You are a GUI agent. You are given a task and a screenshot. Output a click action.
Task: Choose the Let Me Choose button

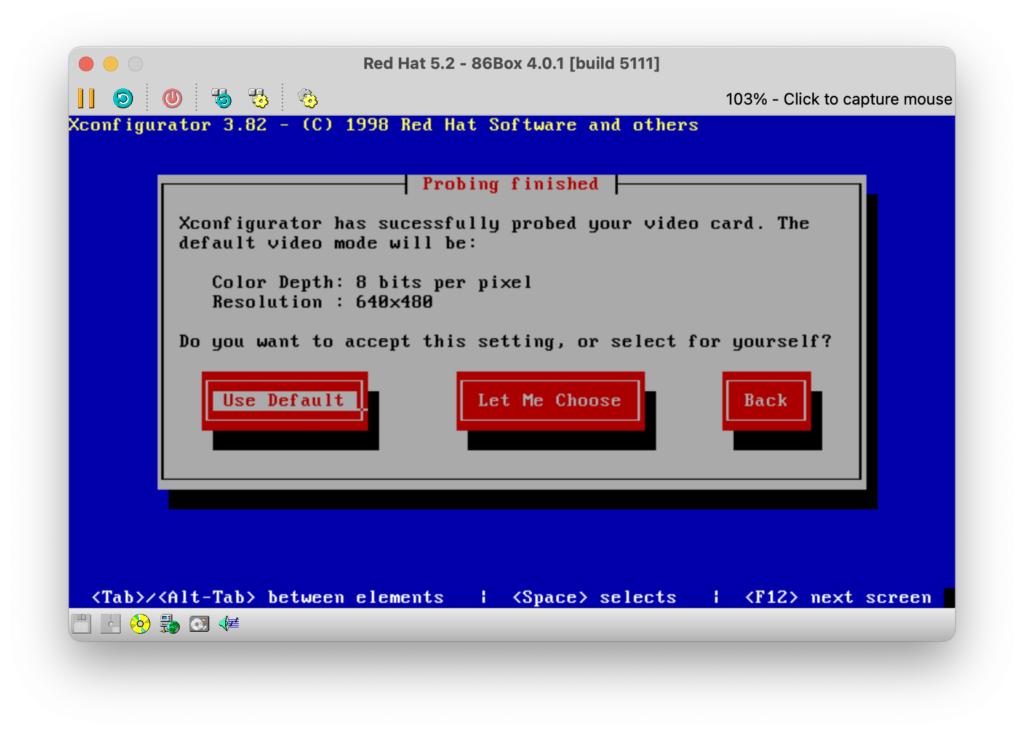click(x=551, y=401)
